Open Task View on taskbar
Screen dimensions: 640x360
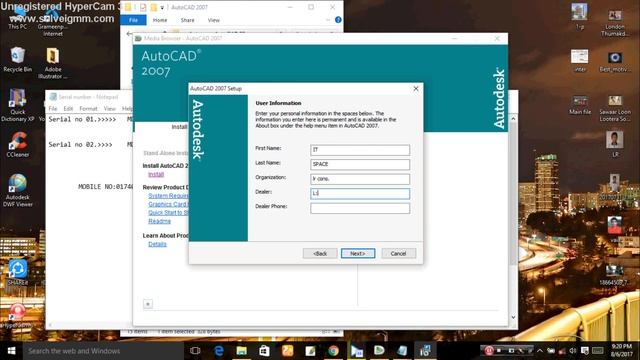point(195,351)
